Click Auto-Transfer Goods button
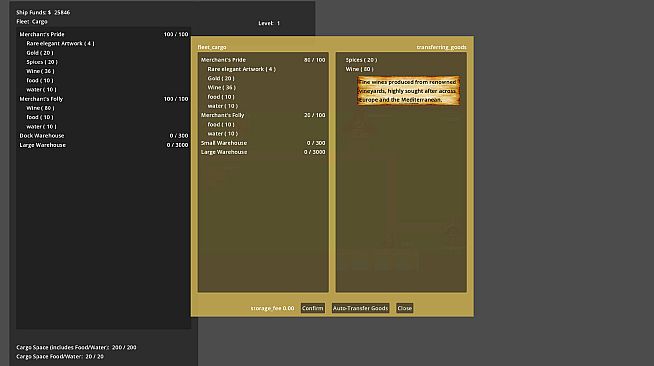The image size is (654, 366). coord(360,308)
